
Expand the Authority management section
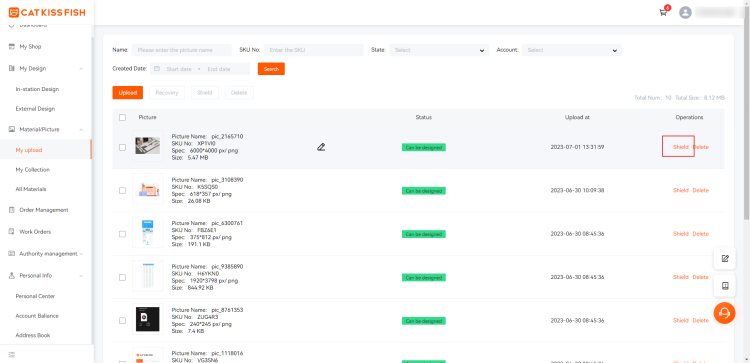pyautogui.click(x=81, y=253)
